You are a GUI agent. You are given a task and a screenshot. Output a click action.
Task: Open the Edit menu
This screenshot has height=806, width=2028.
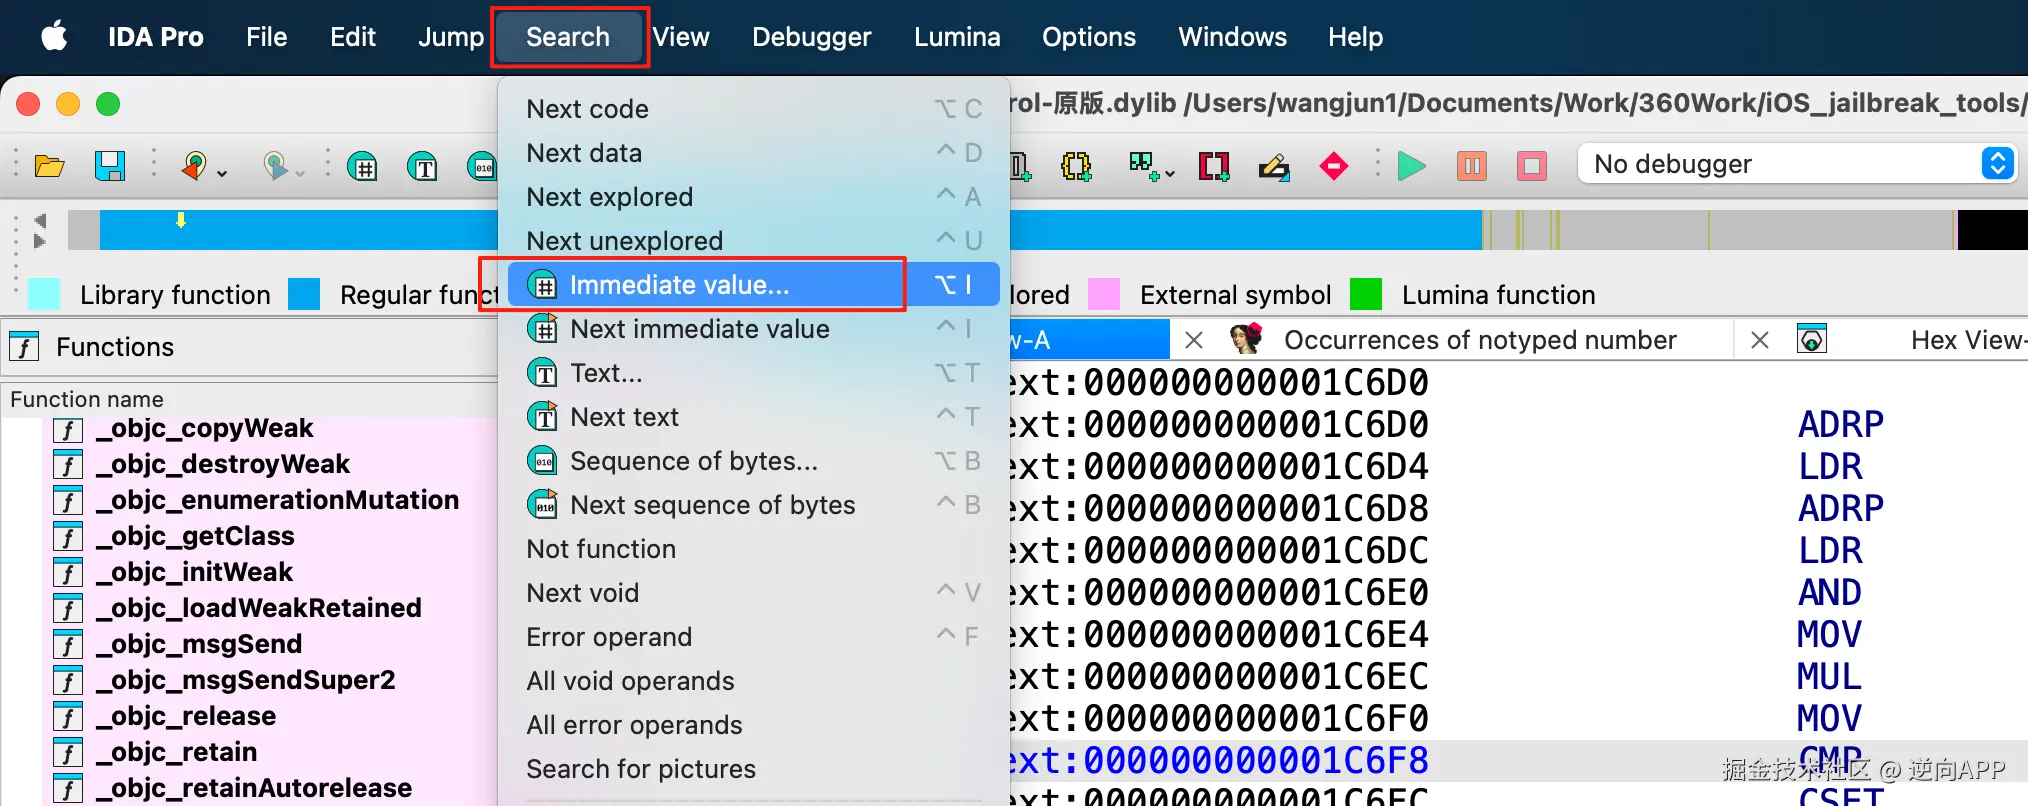click(x=353, y=37)
